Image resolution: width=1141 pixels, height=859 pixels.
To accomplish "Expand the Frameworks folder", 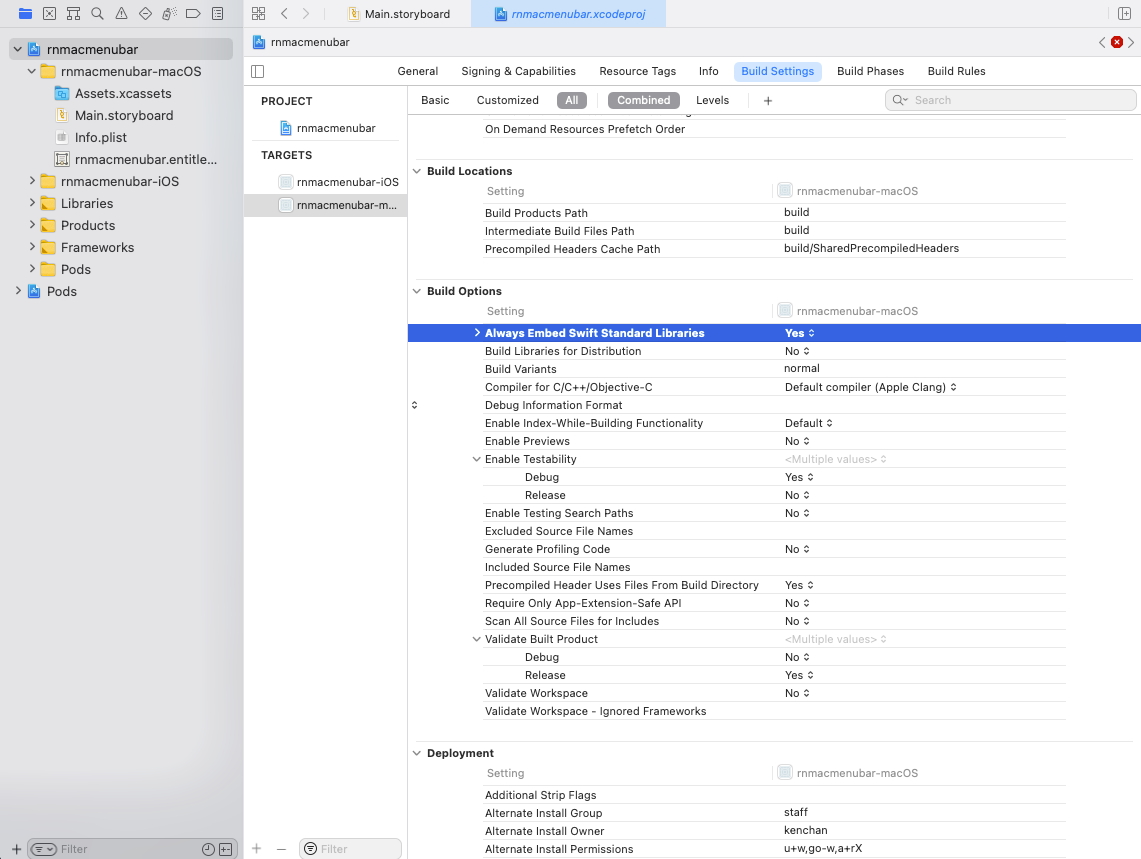I will click(32, 247).
